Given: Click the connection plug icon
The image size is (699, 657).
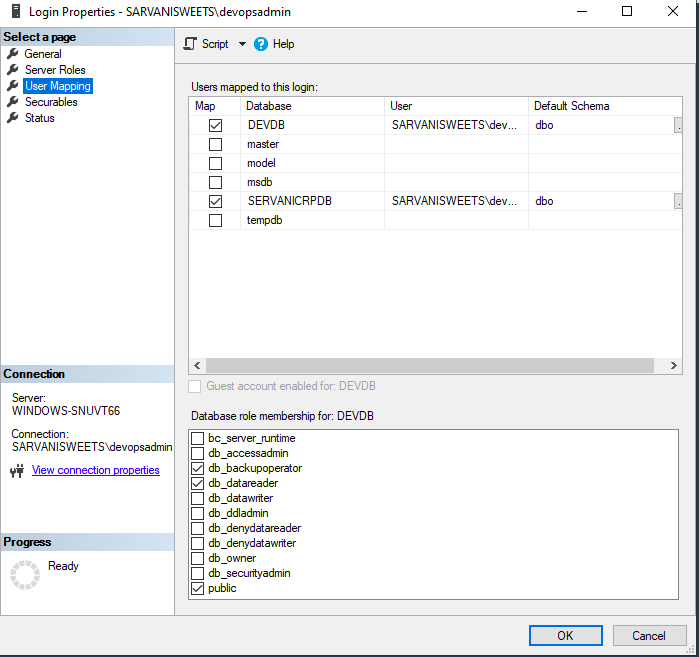Looking at the screenshot, I should tap(17, 471).
